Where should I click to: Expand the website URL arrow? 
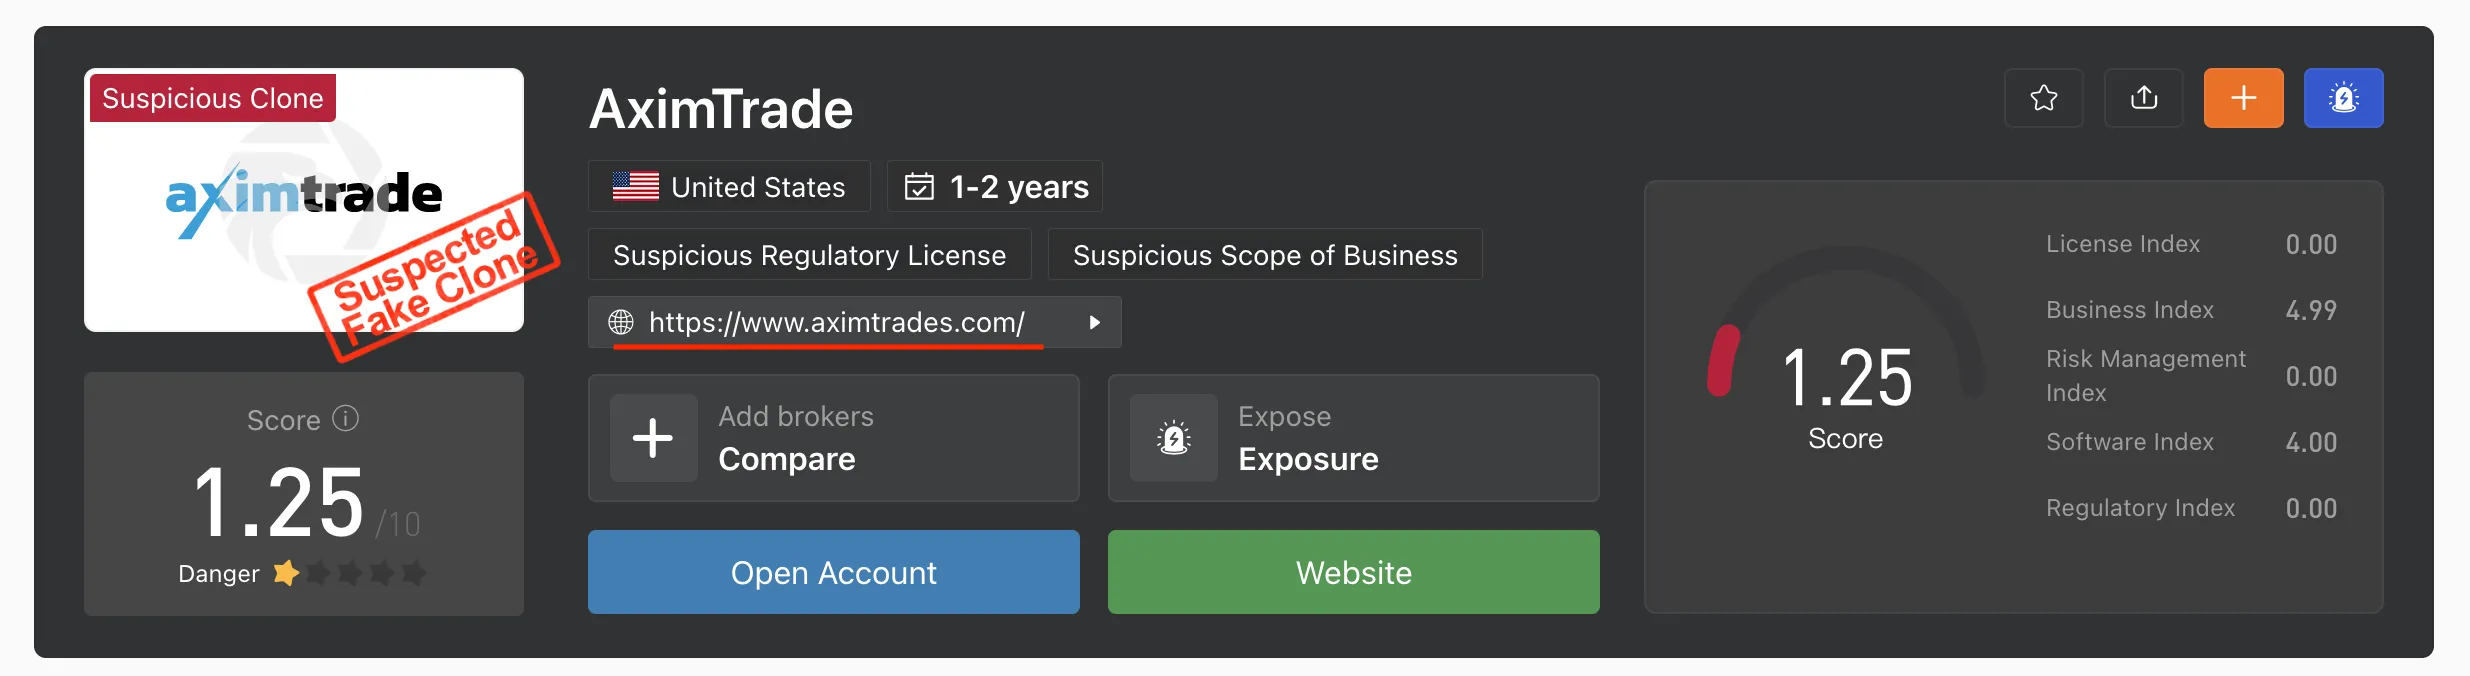click(1094, 322)
